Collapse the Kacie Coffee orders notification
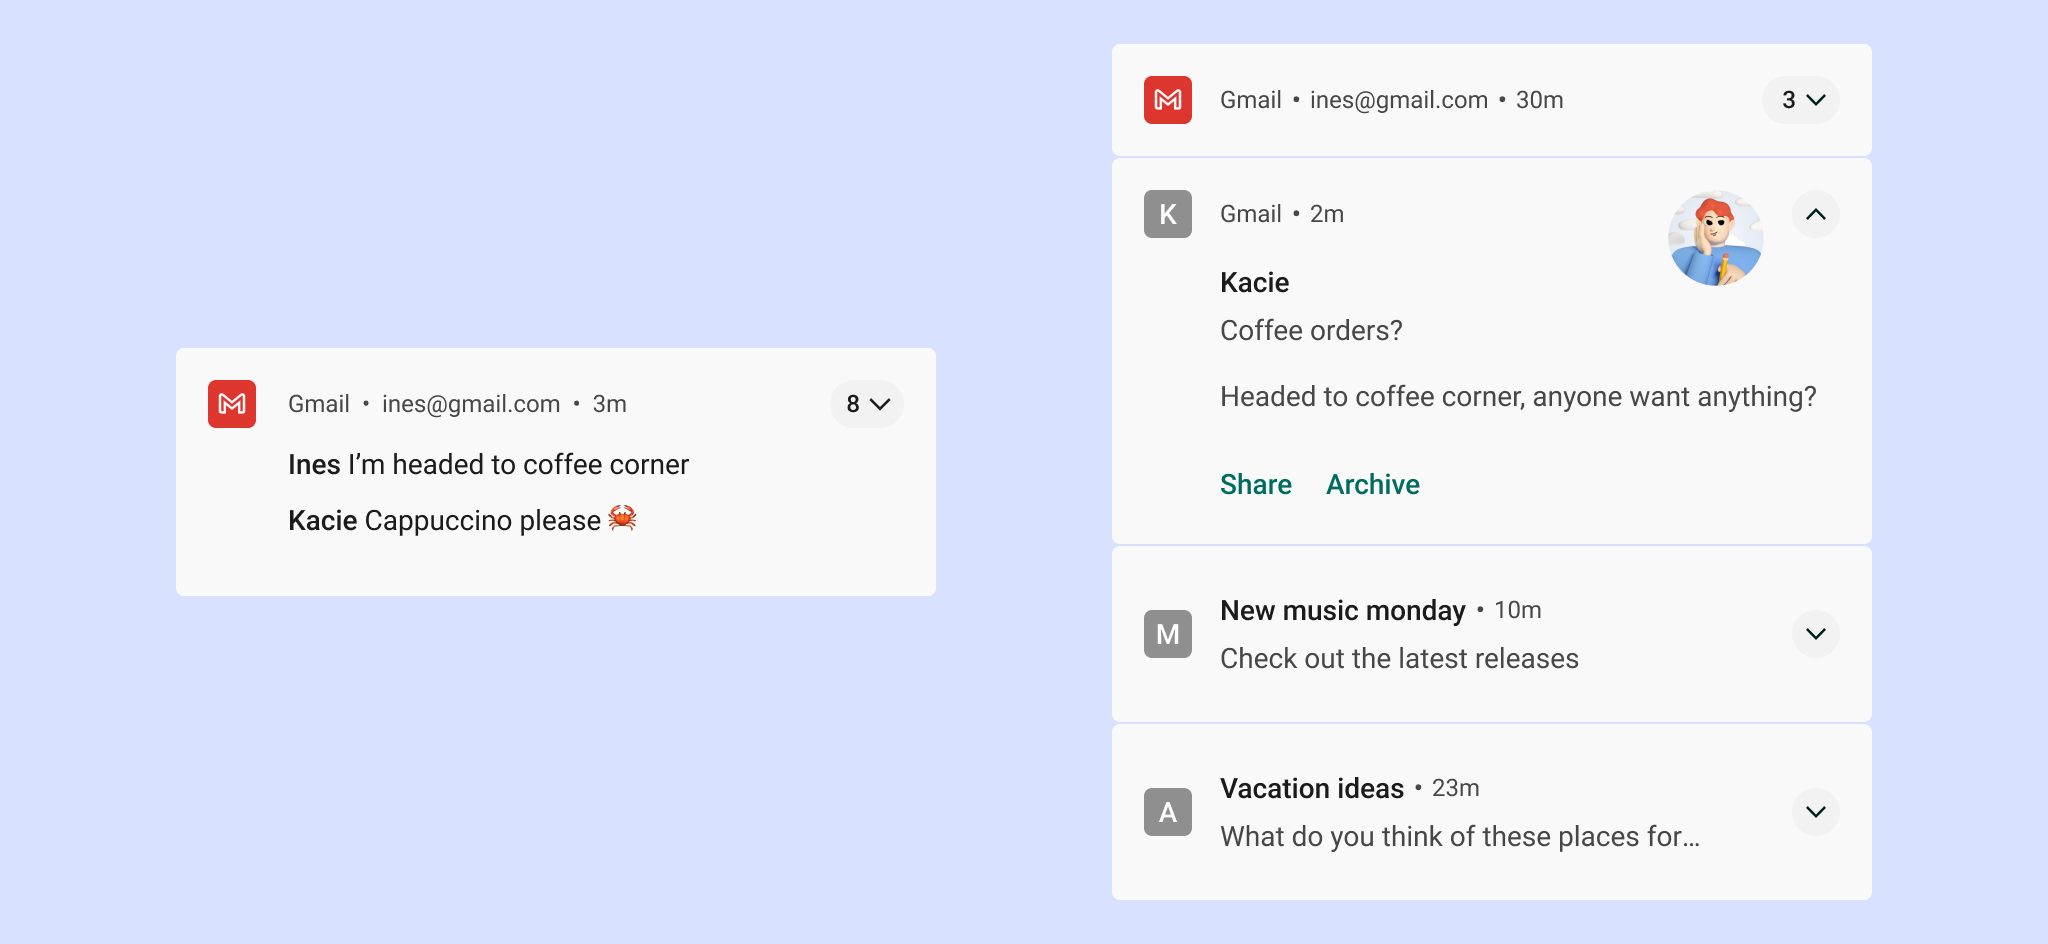 pyautogui.click(x=1816, y=214)
